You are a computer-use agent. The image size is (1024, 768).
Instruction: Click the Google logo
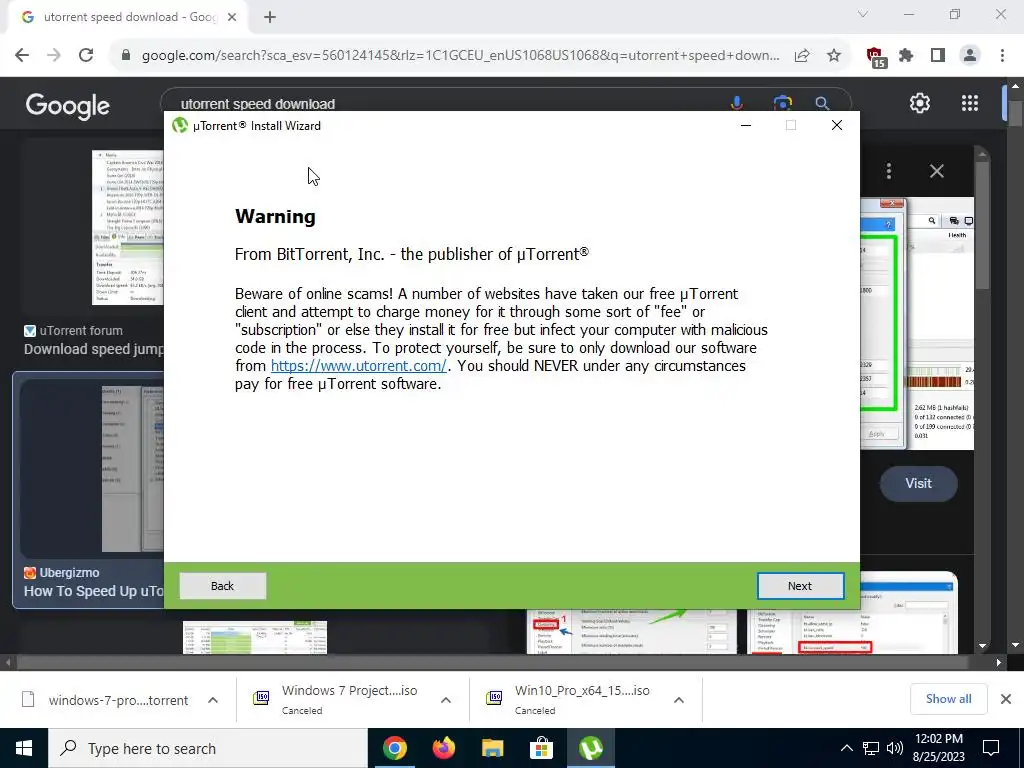coord(68,106)
